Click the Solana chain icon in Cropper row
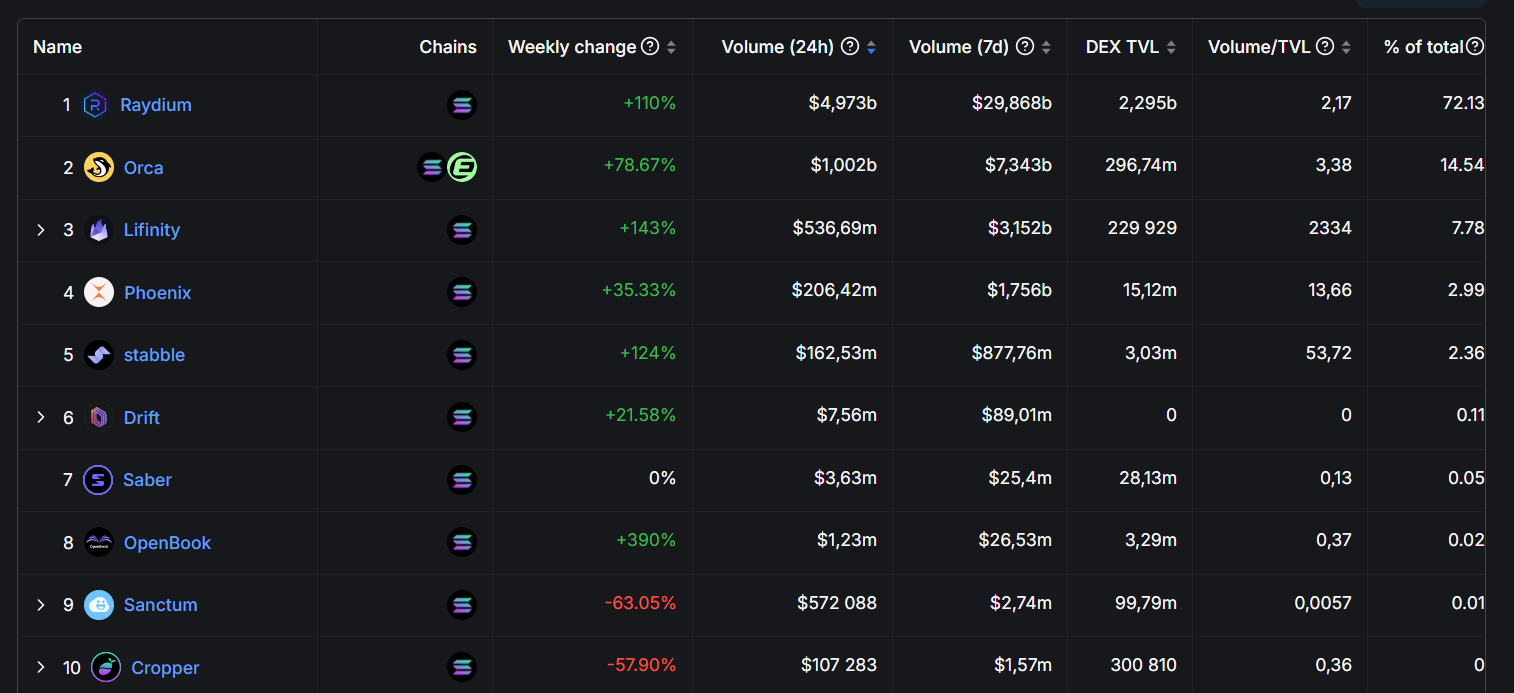The width and height of the screenshot is (1514, 693). pos(462,667)
